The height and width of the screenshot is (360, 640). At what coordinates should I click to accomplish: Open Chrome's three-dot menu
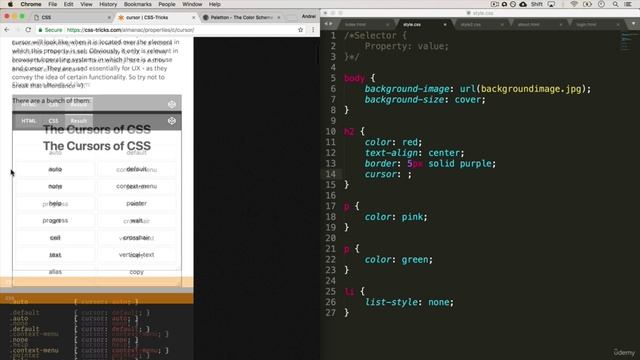[313, 30]
